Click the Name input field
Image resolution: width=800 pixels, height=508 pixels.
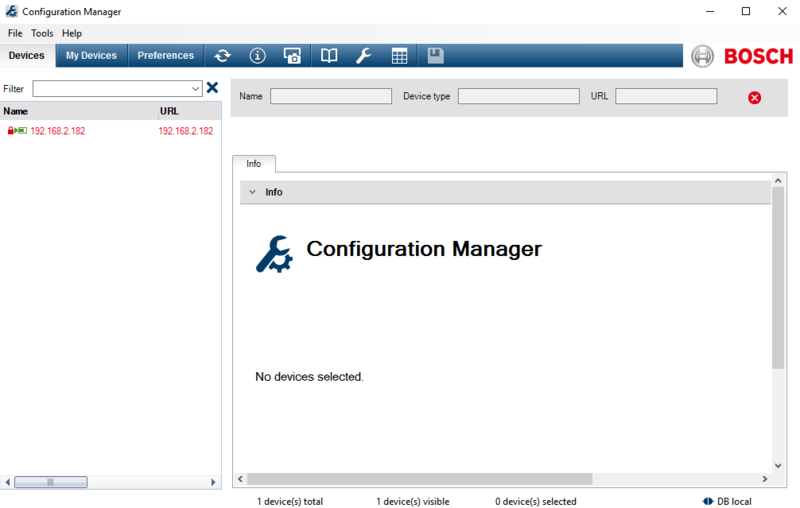pyautogui.click(x=331, y=96)
